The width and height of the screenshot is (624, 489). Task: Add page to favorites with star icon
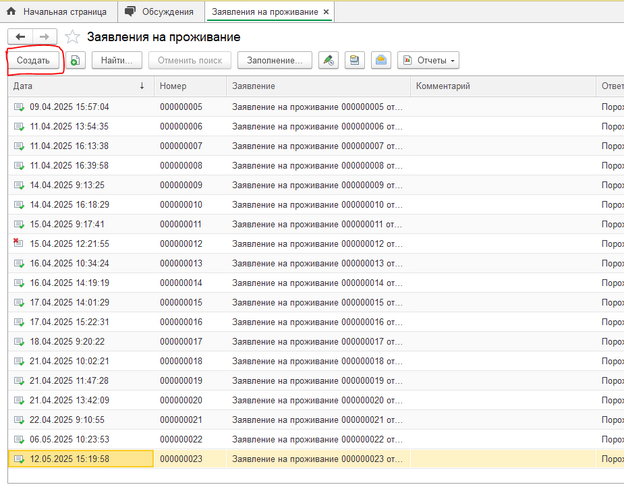coord(72,37)
